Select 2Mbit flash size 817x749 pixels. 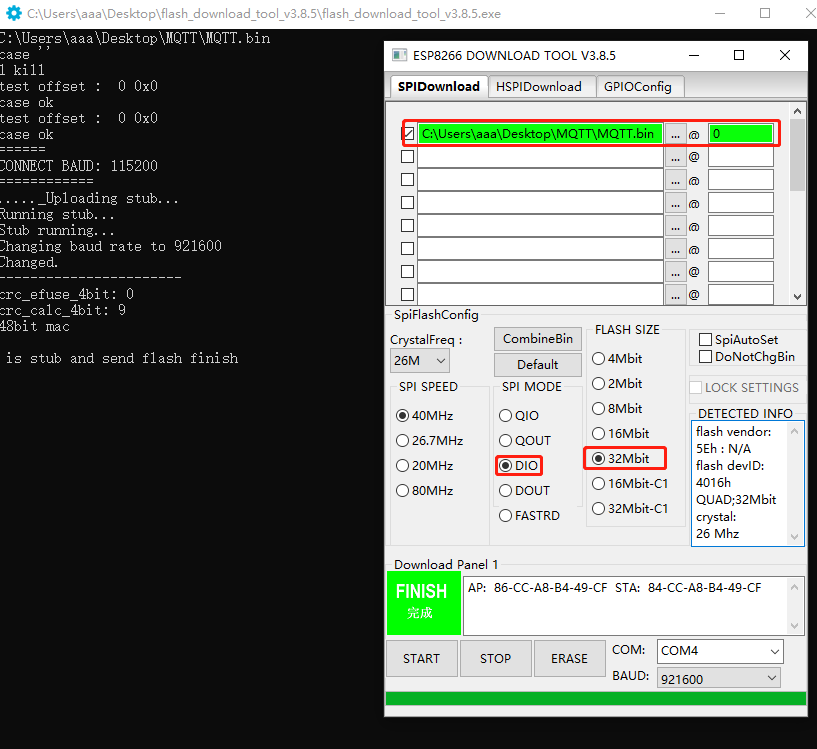coord(617,384)
